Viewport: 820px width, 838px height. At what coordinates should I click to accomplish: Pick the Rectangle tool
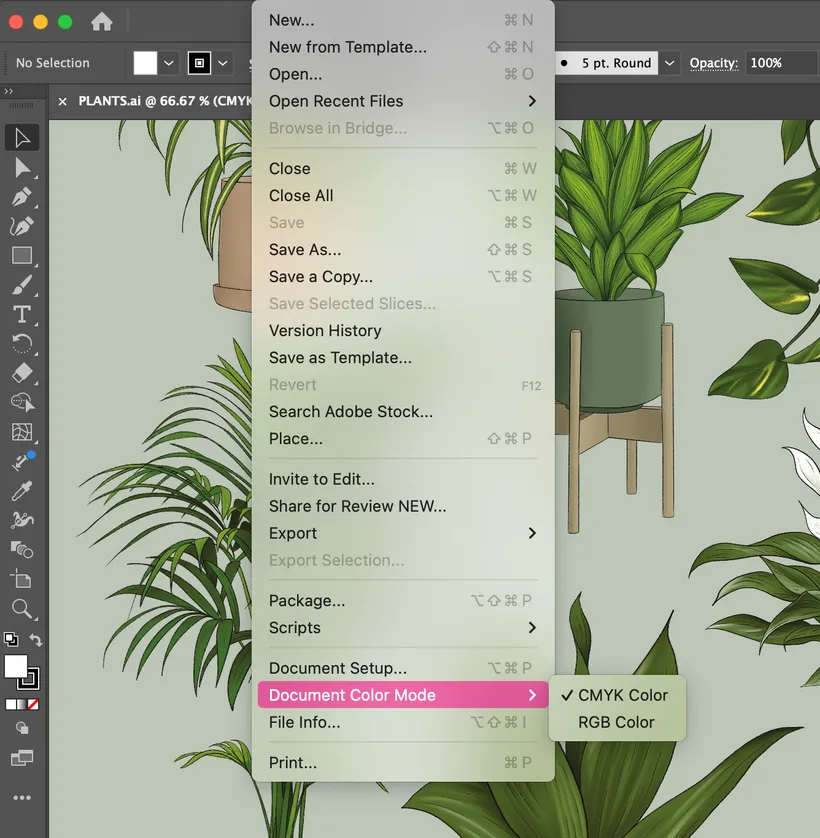click(22, 256)
